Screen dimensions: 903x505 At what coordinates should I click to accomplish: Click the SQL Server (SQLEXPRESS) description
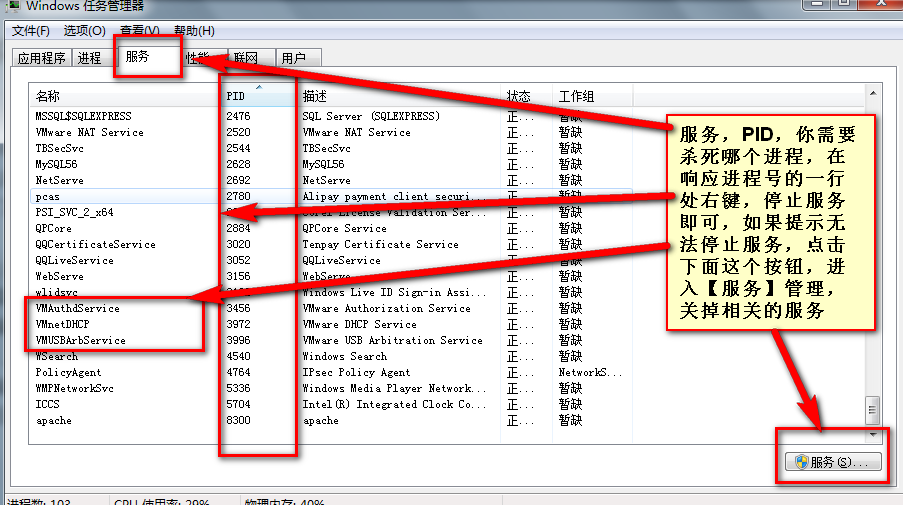(x=371, y=116)
